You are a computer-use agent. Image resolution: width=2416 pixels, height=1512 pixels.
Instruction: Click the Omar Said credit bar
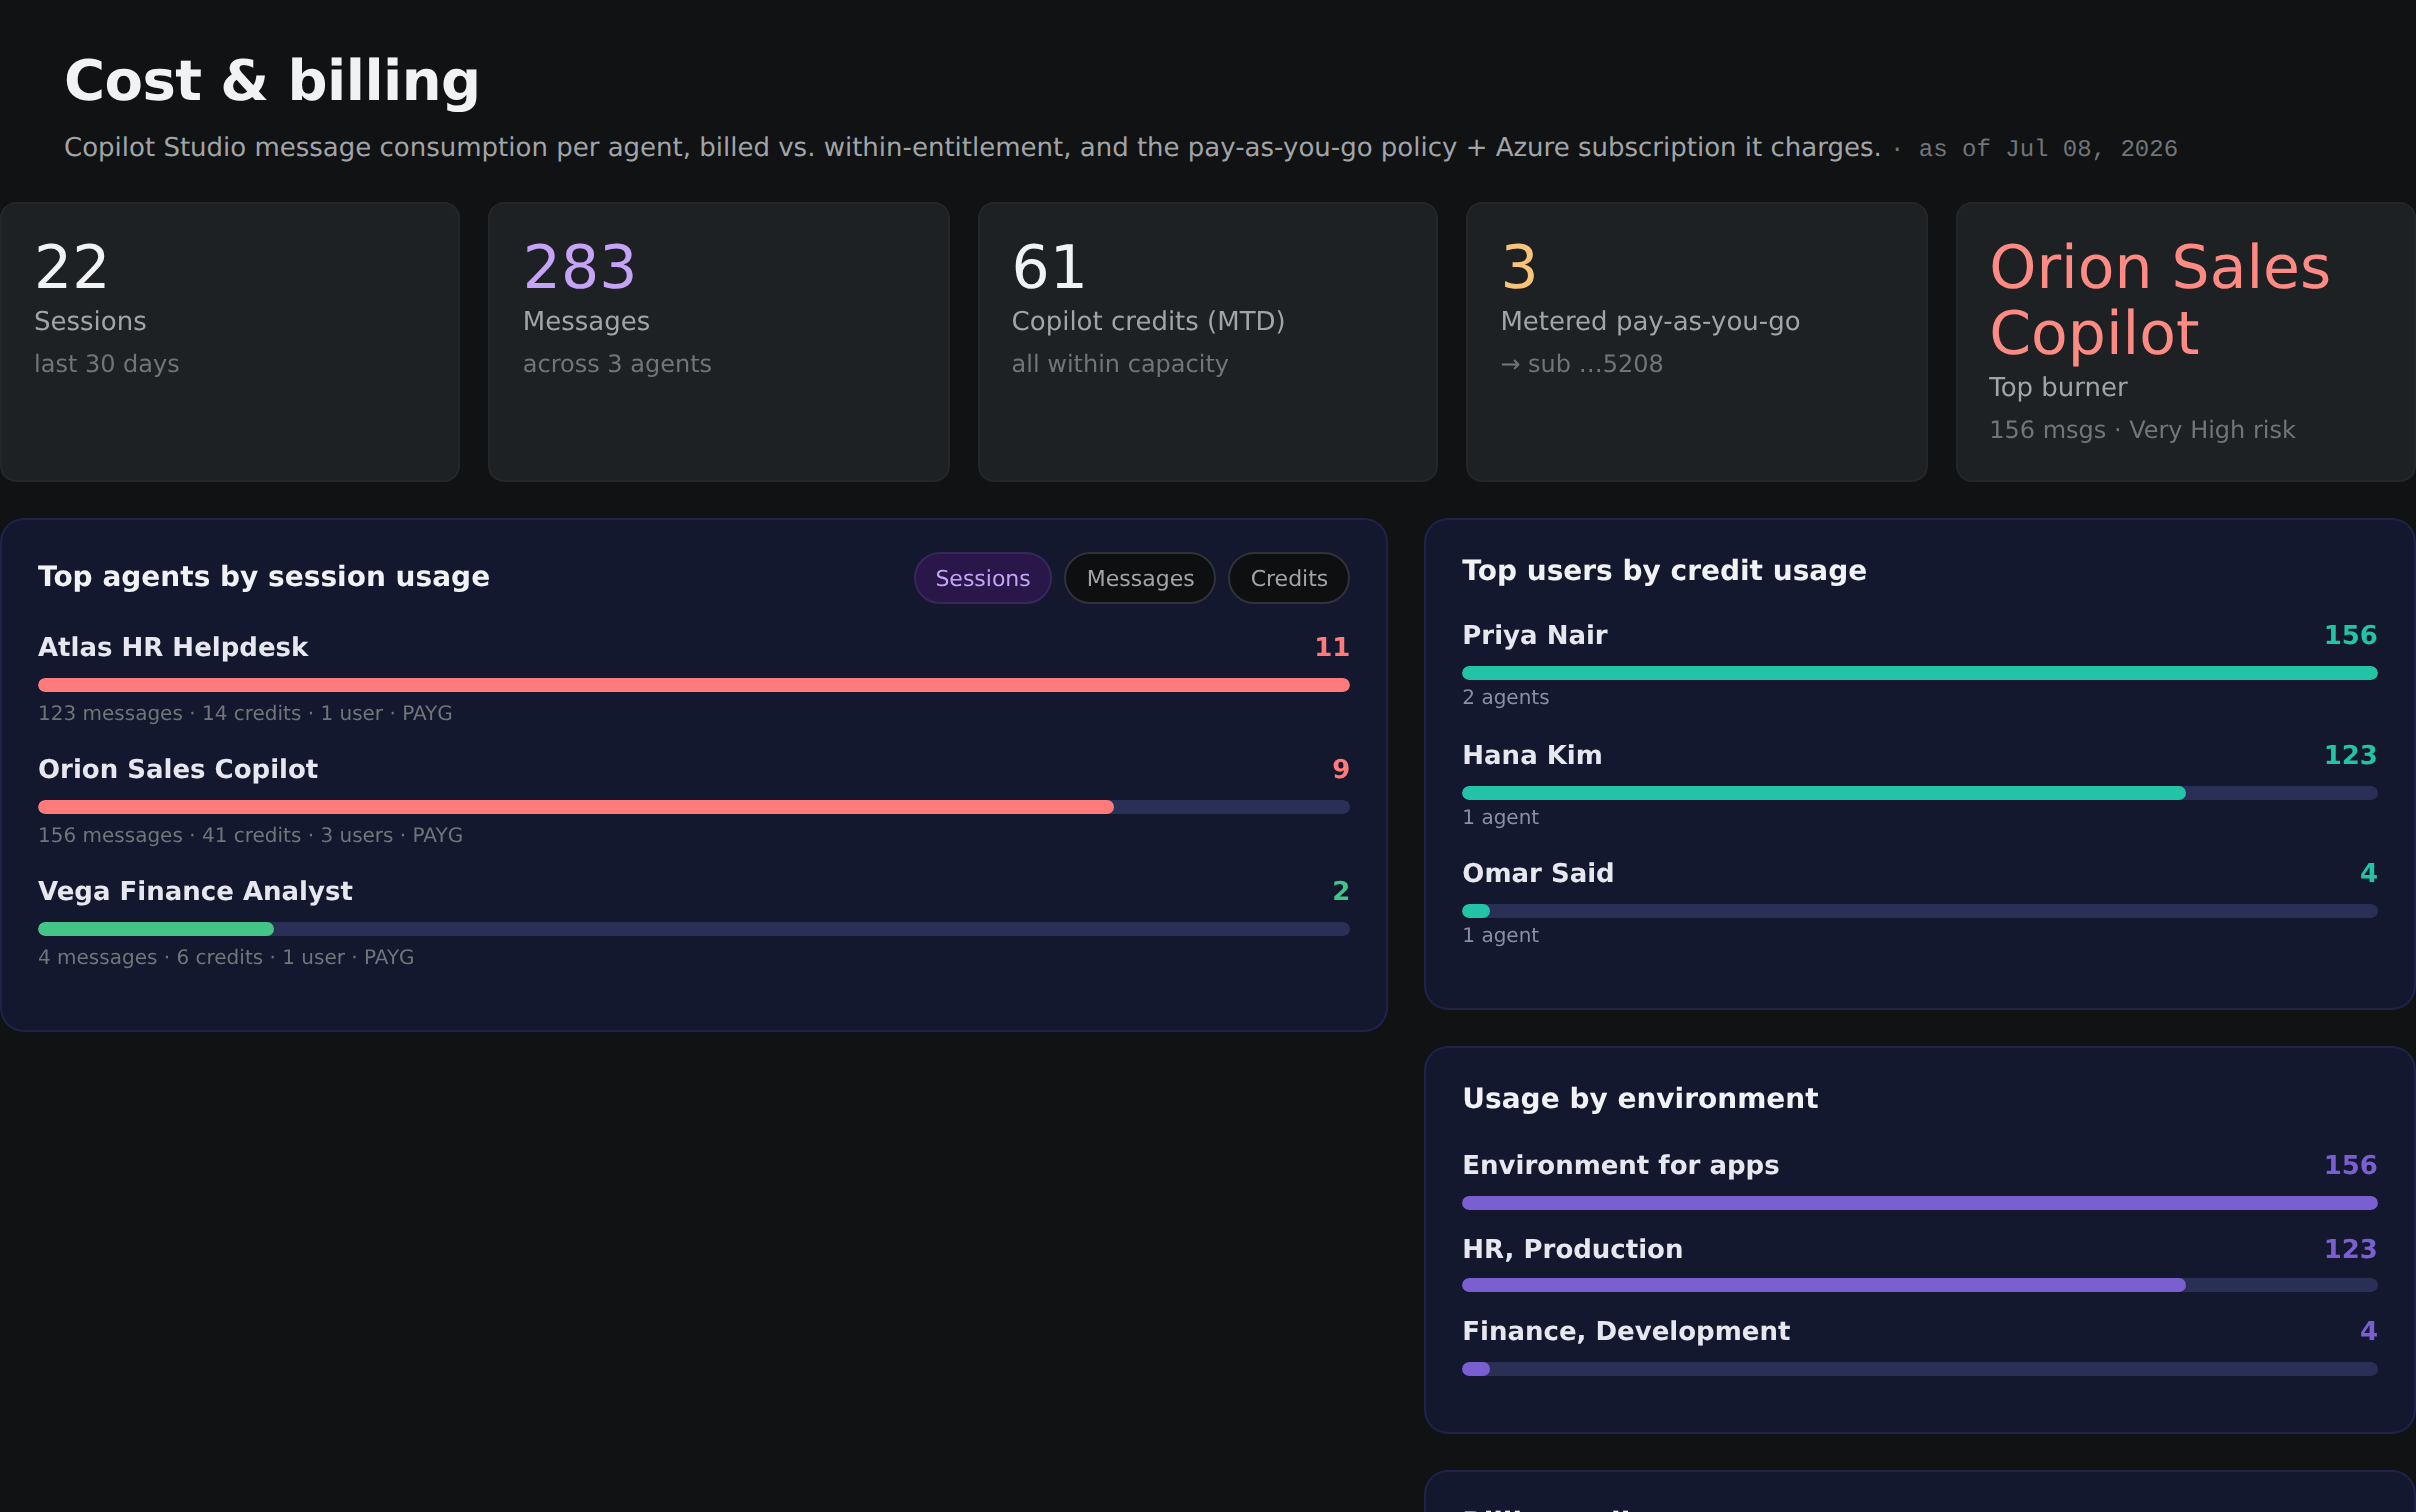(1920, 911)
